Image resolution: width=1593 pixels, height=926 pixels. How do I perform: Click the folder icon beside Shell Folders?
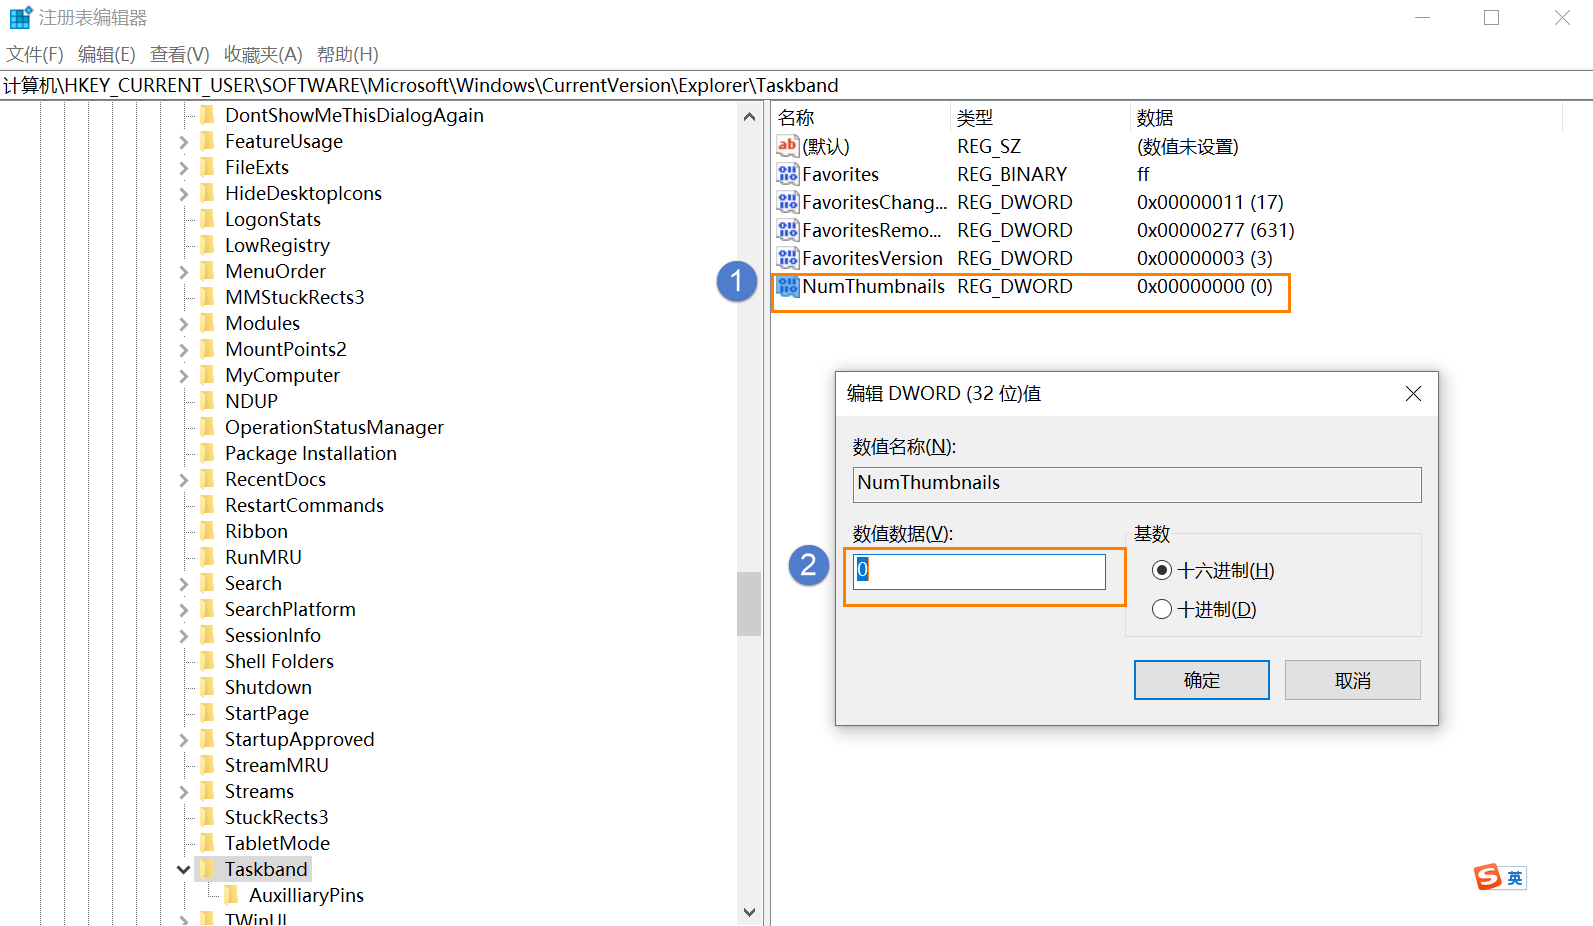tap(208, 661)
